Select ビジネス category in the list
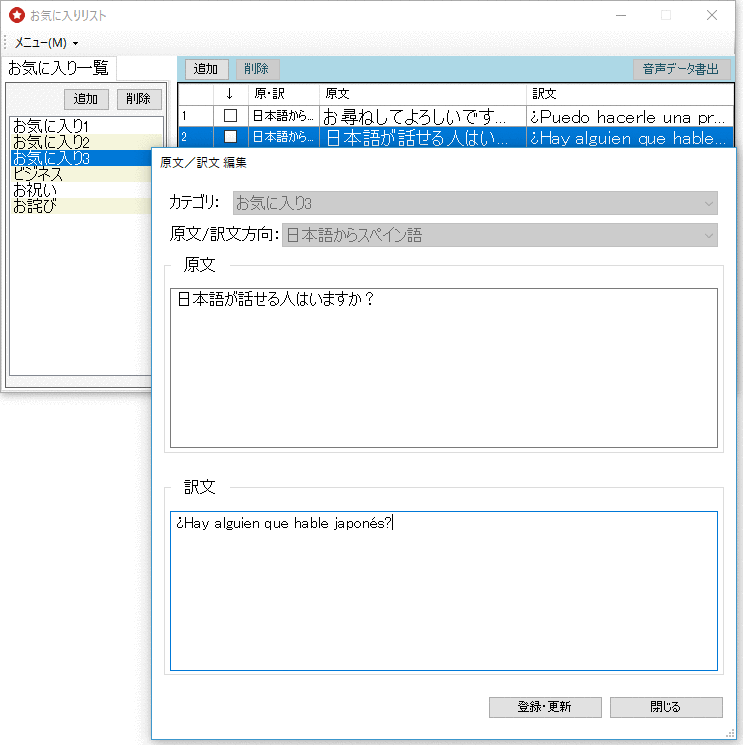 [x=38, y=174]
